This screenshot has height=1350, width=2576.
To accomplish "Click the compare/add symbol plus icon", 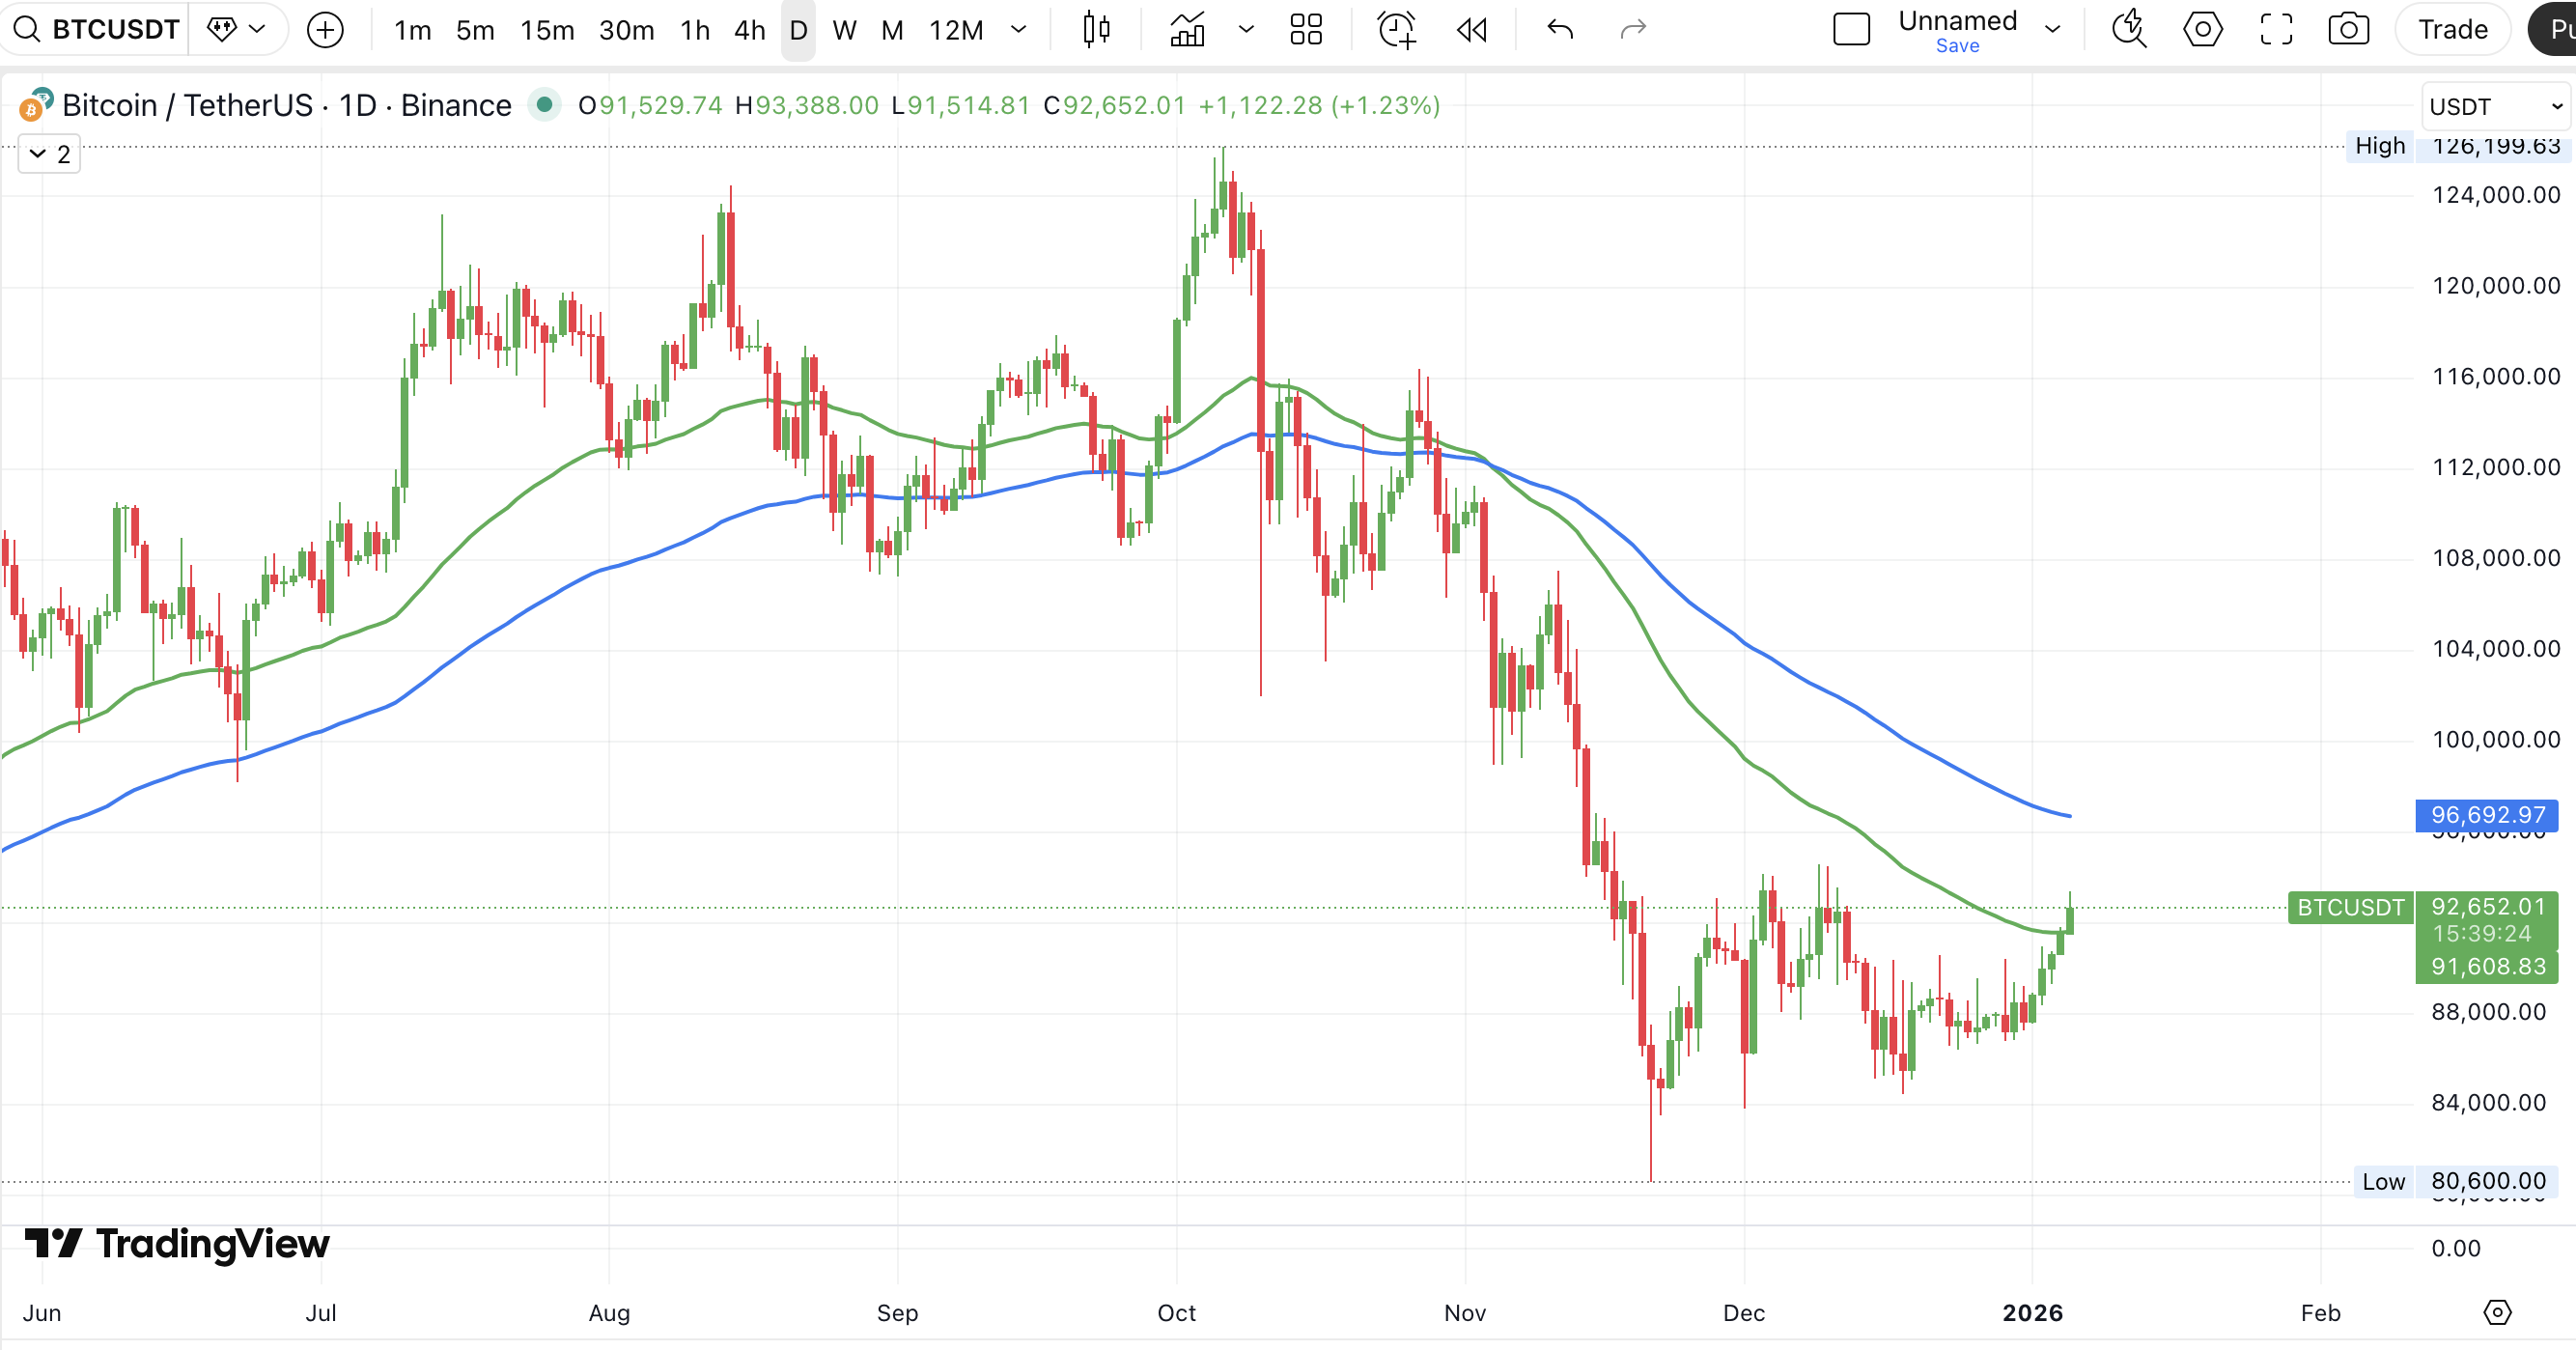I will click(x=325, y=30).
